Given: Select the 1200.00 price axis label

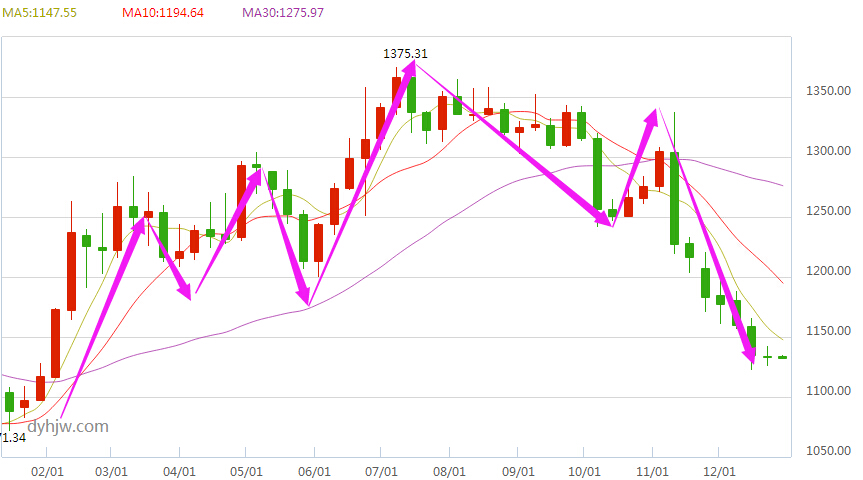Looking at the screenshot, I should coord(828,271).
